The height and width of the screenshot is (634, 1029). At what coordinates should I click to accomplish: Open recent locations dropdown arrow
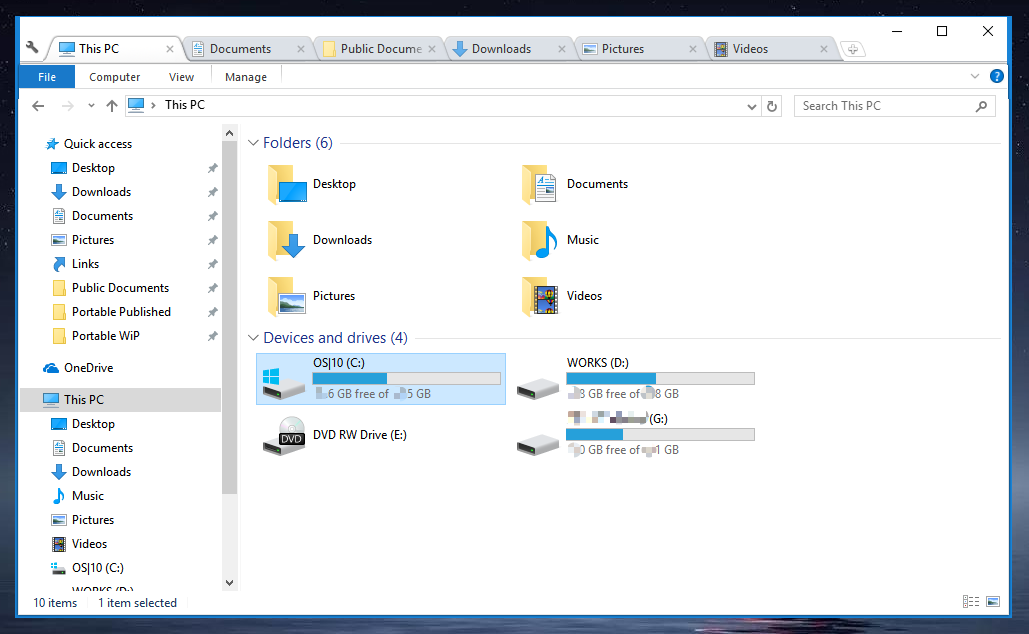point(91,106)
